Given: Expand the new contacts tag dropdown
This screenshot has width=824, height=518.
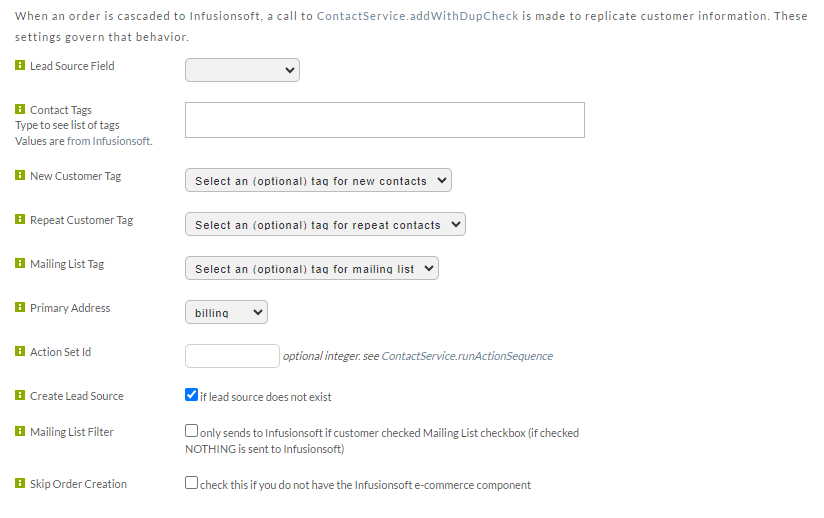Looking at the screenshot, I should (x=318, y=180).
